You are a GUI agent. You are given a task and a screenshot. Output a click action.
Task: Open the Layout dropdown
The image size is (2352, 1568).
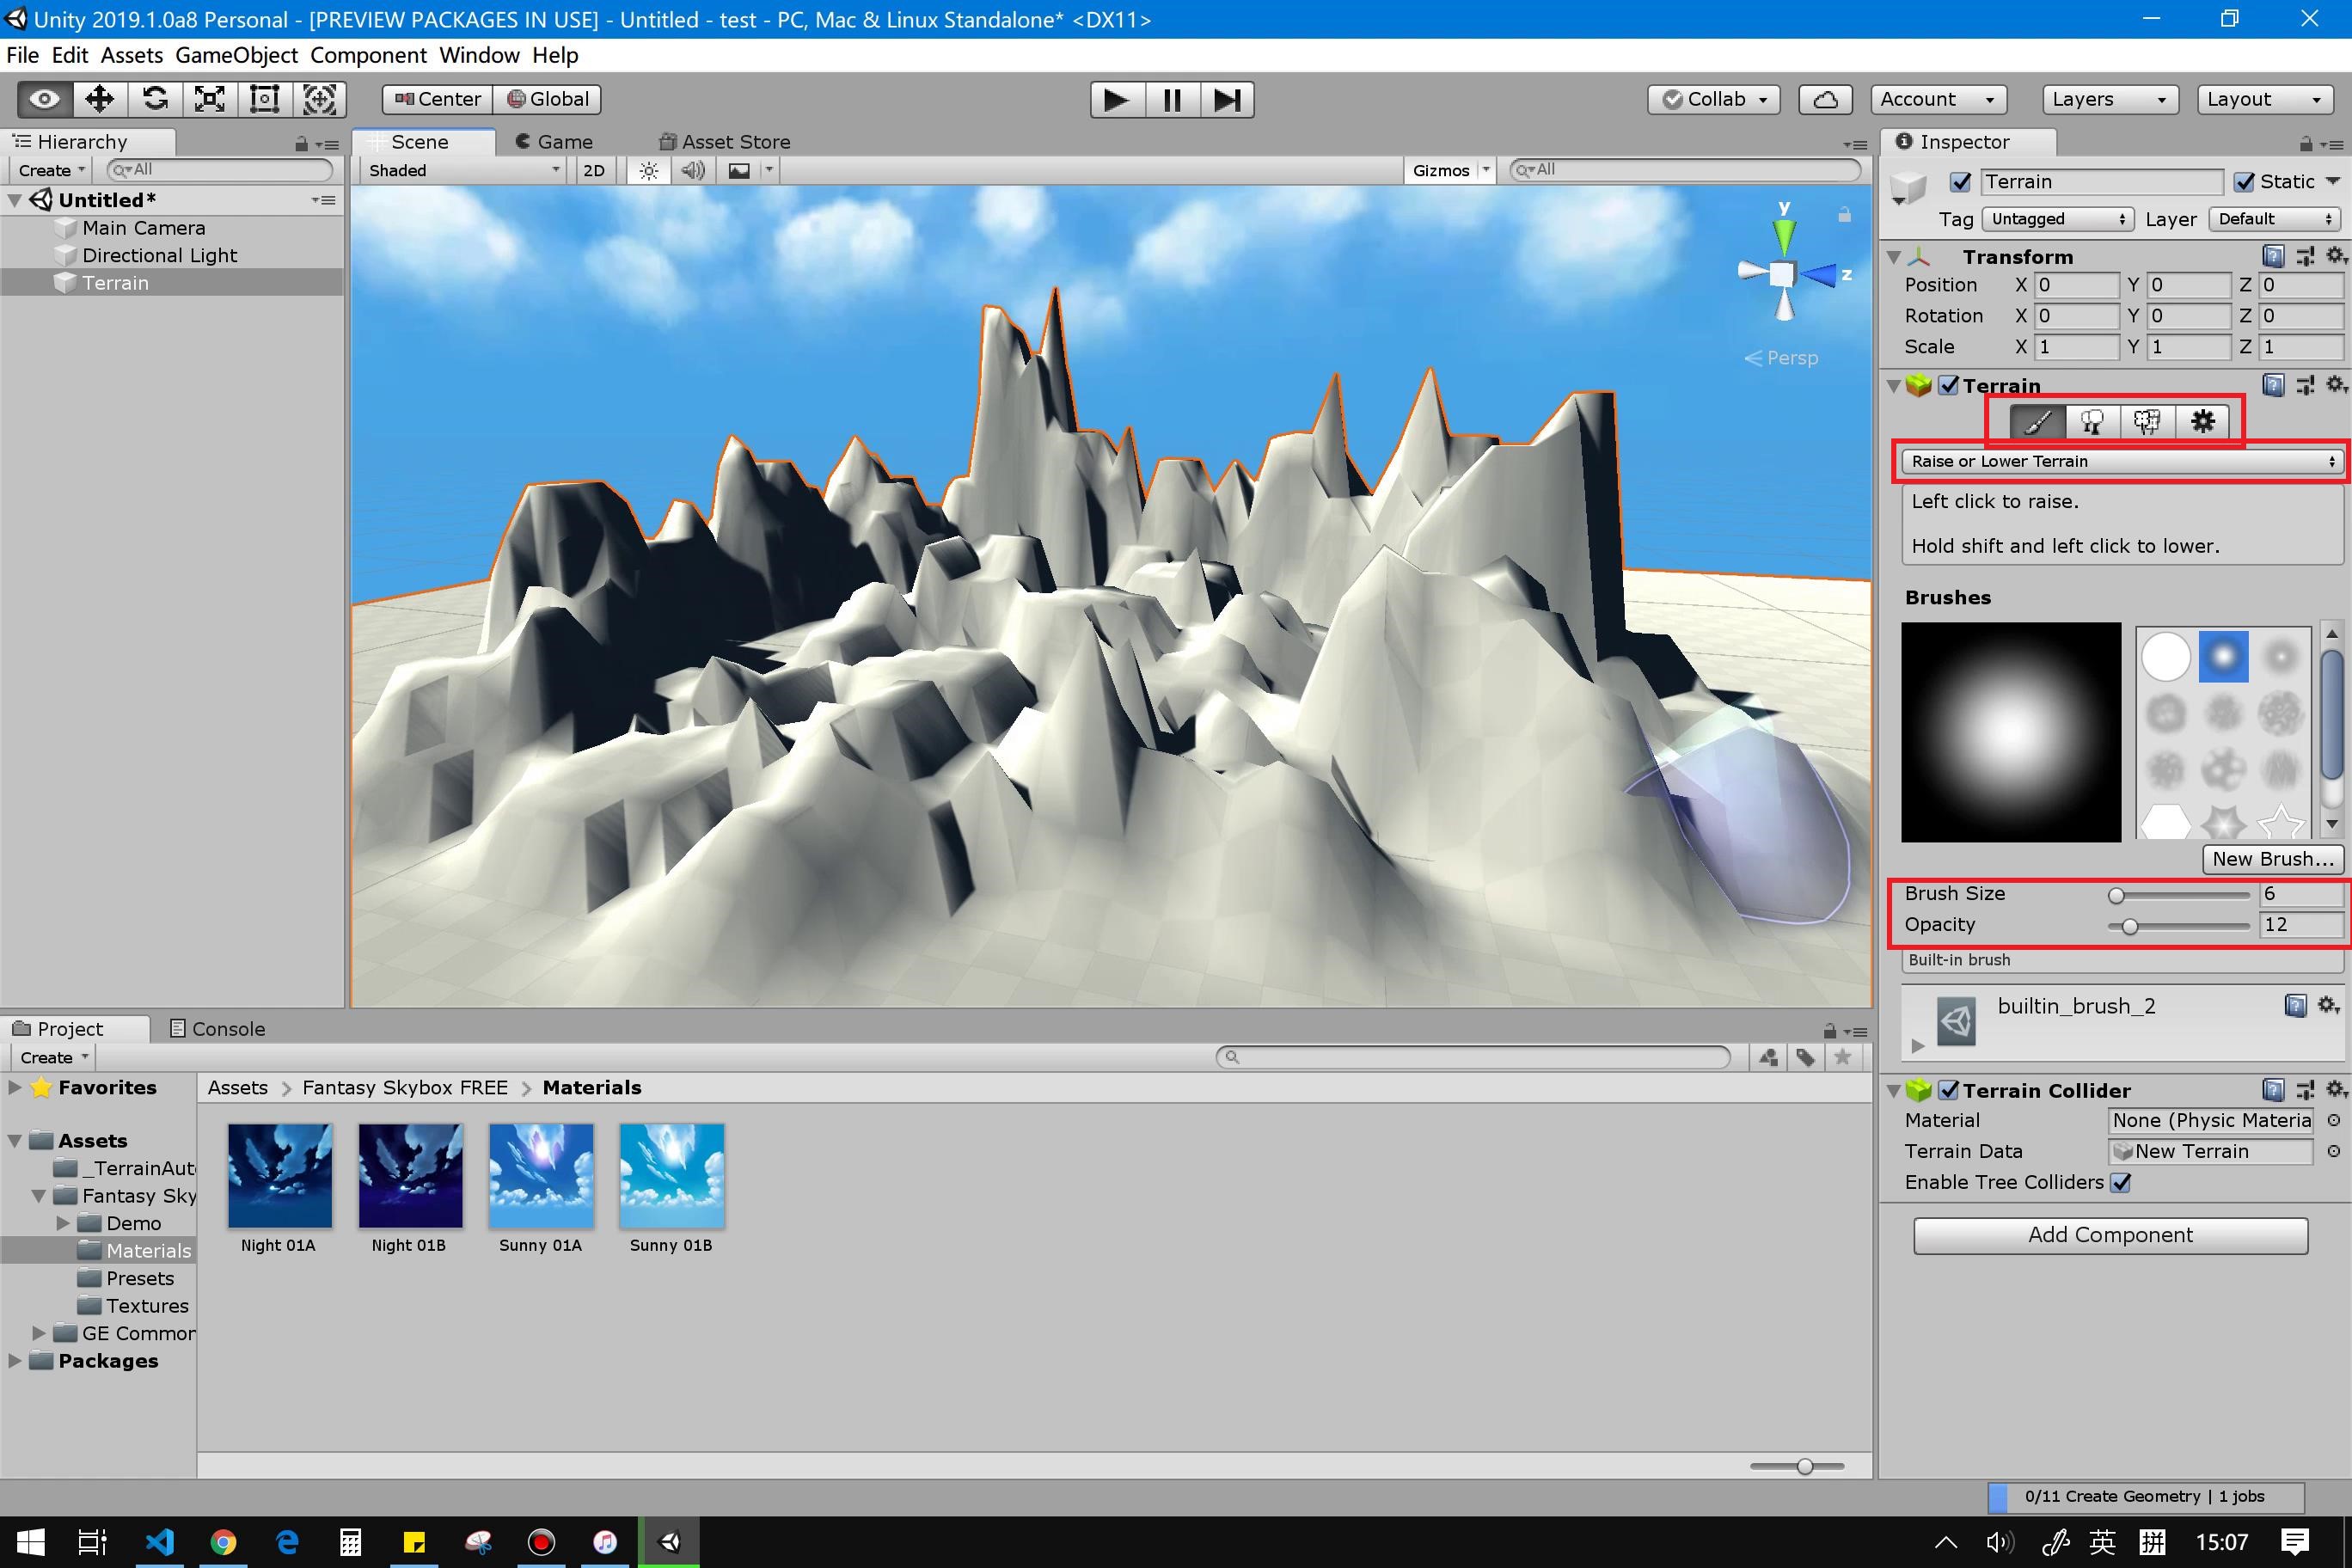point(2264,99)
